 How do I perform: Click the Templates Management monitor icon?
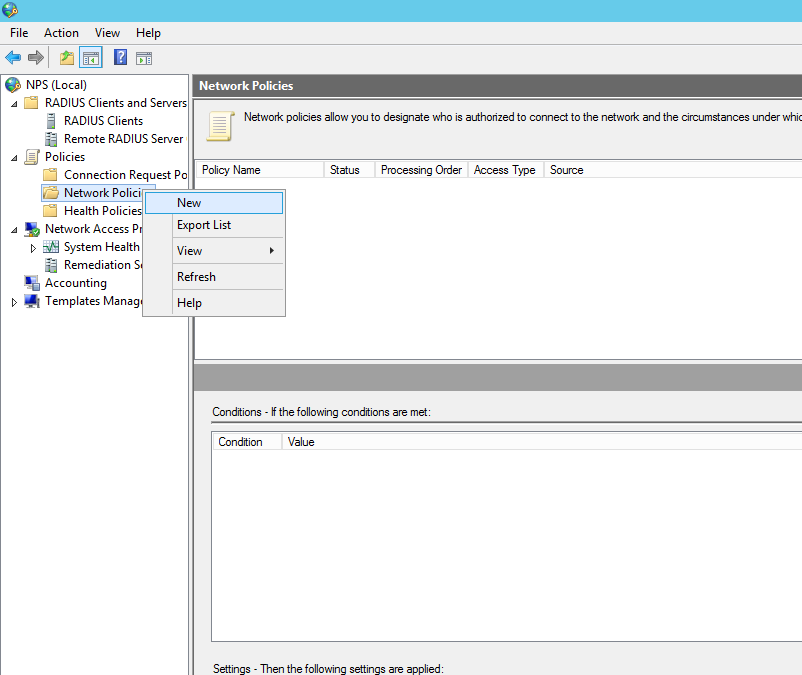pyautogui.click(x=32, y=301)
